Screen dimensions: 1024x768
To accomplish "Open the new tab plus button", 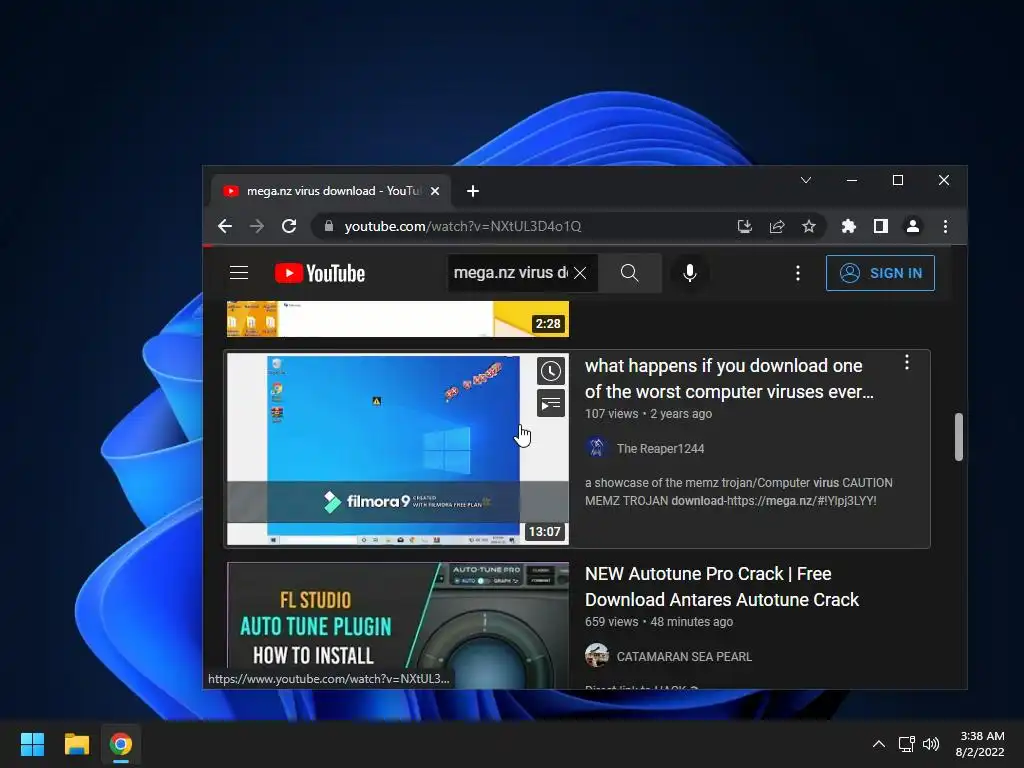I will pyautogui.click(x=473, y=191).
